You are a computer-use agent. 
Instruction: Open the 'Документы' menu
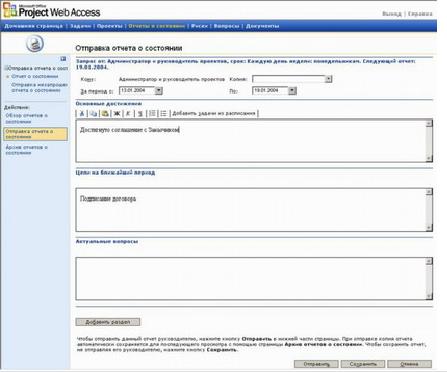click(262, 26)
